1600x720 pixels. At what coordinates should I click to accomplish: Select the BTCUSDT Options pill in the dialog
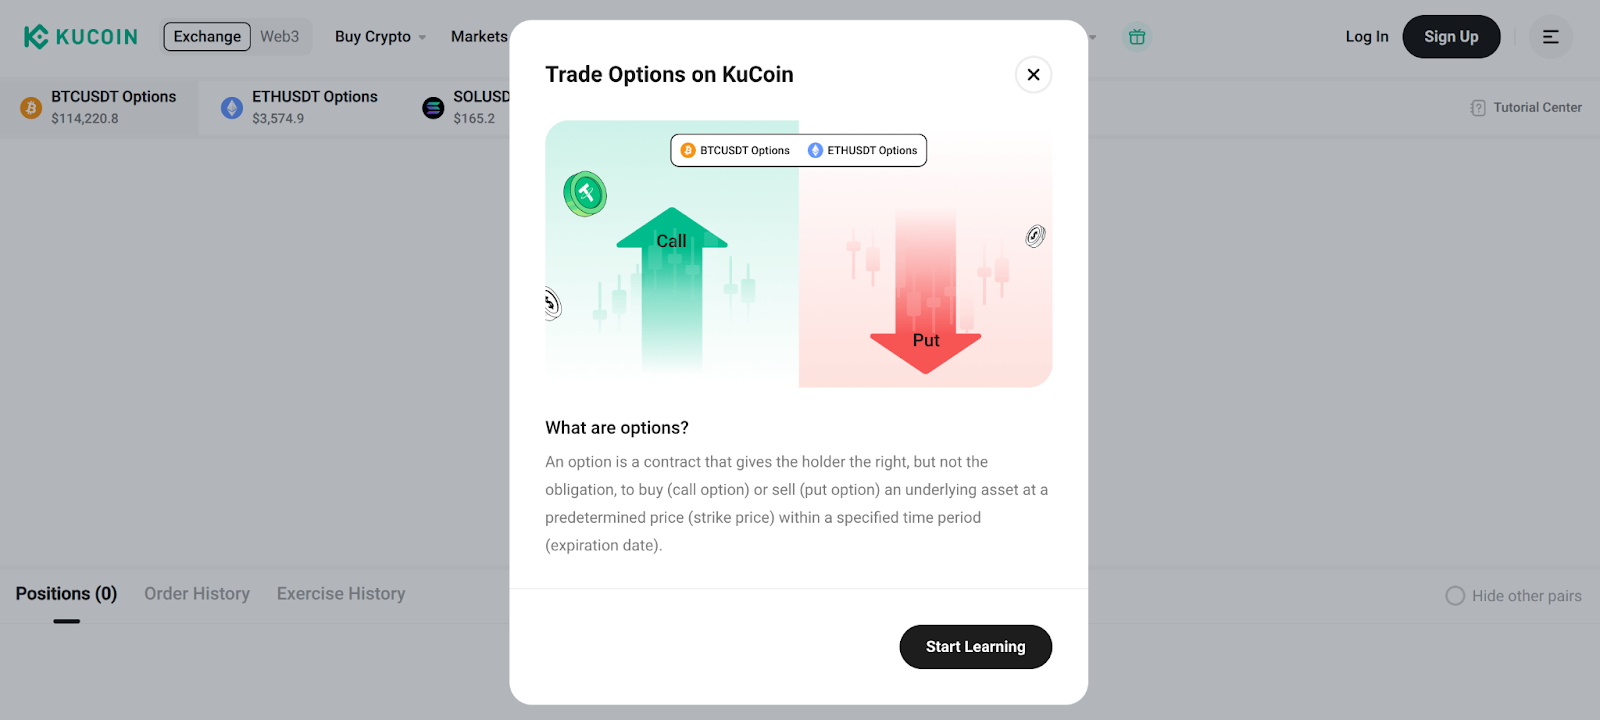(737, 150)
